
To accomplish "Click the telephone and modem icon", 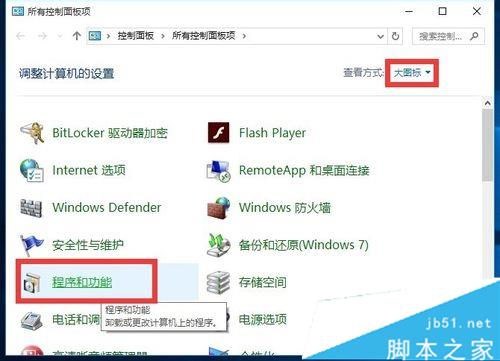I will click(32, 320).
